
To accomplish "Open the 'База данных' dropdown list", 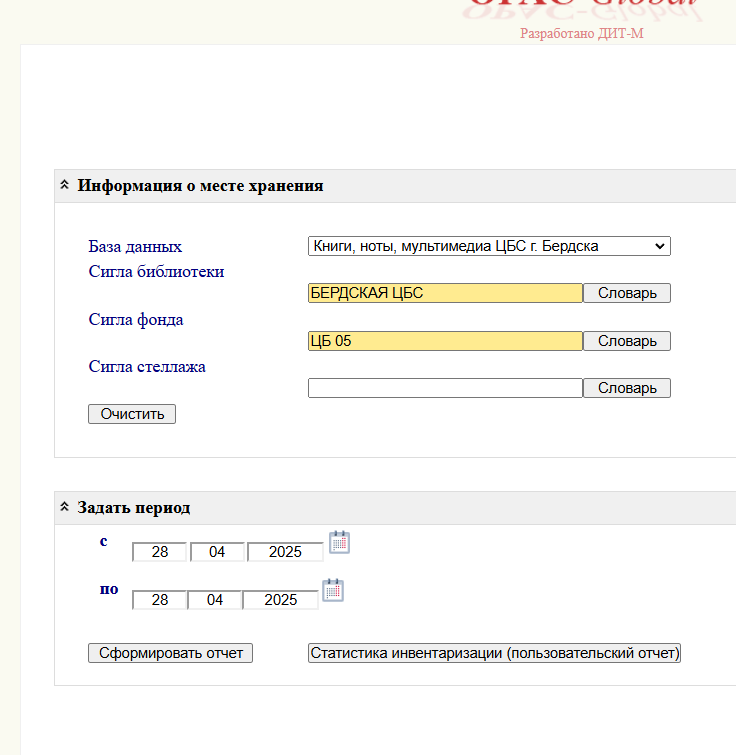I will tap(489, 246).
